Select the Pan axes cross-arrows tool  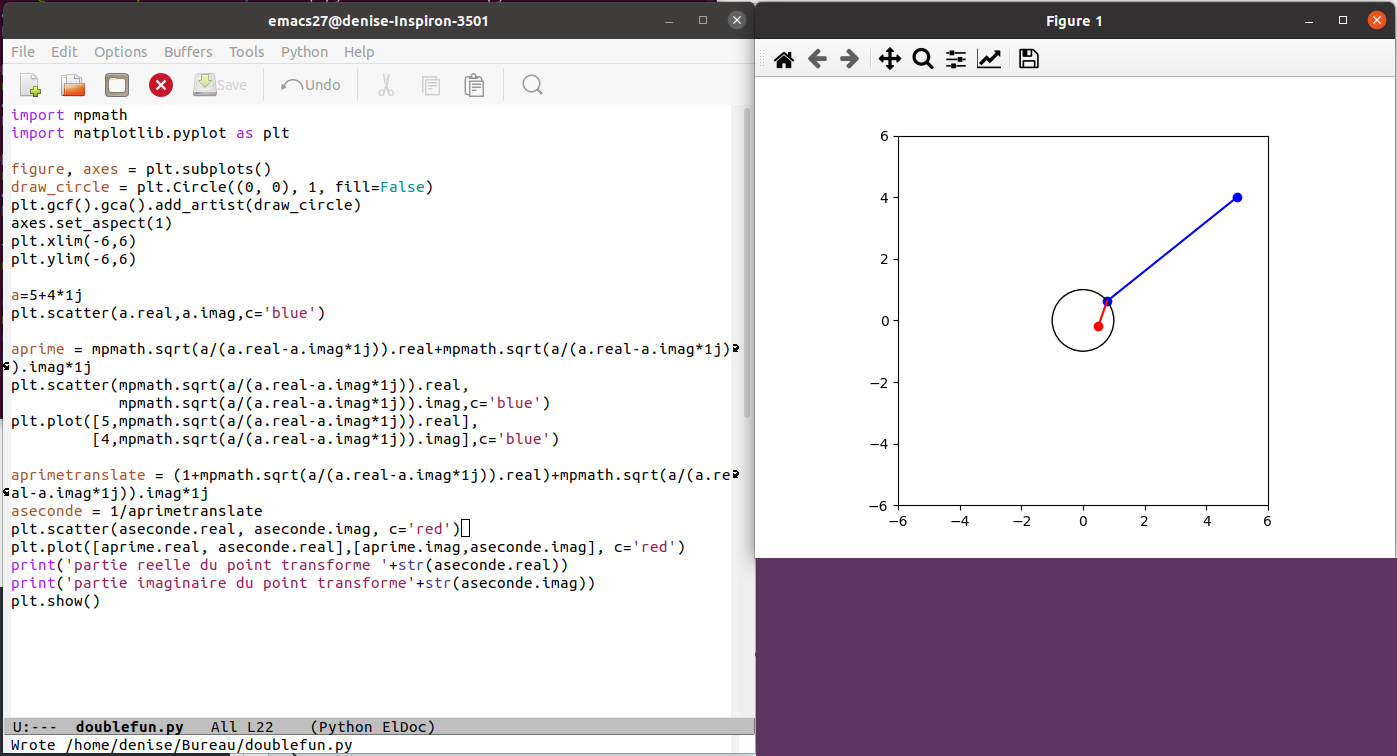click(x=889, y=60)
